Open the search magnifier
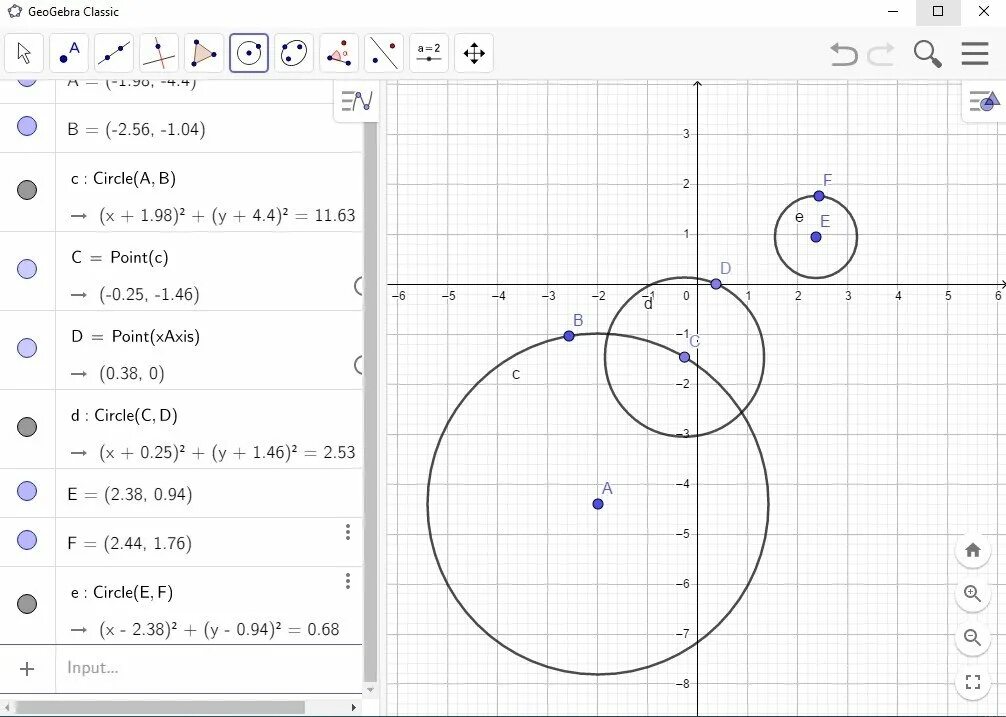The width and height of the screenshot is (1006, 717). tap(928, 54)
